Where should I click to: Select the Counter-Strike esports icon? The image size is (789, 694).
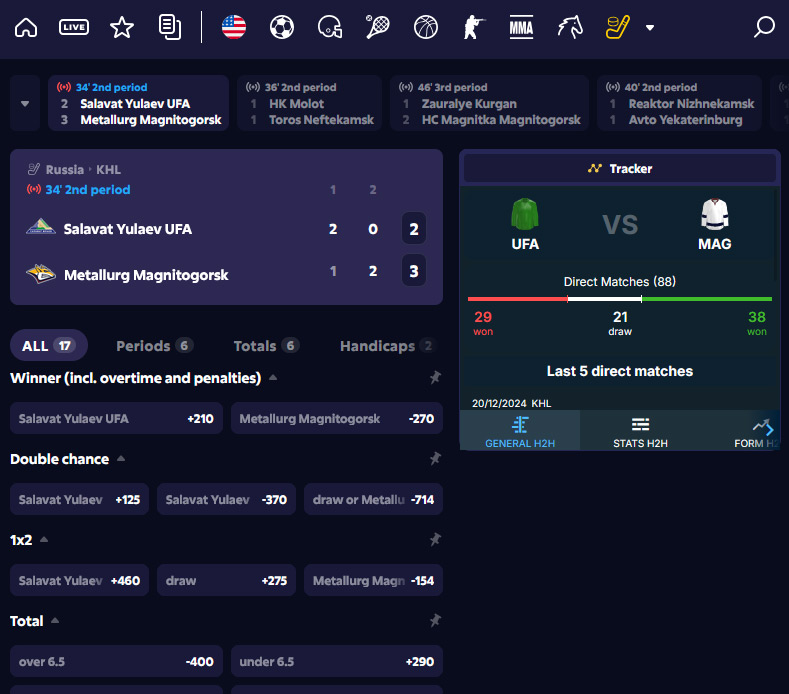pyautogui.click(x=474, y=27)
